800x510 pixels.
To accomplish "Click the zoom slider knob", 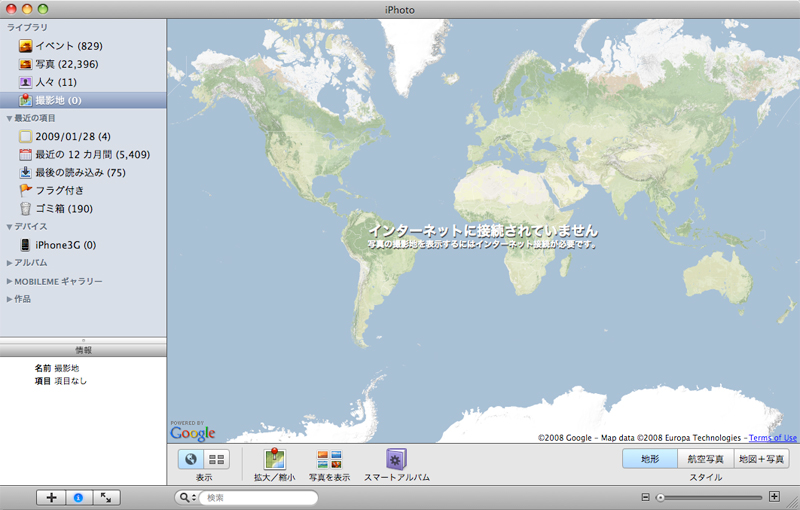I will point(660,497).
